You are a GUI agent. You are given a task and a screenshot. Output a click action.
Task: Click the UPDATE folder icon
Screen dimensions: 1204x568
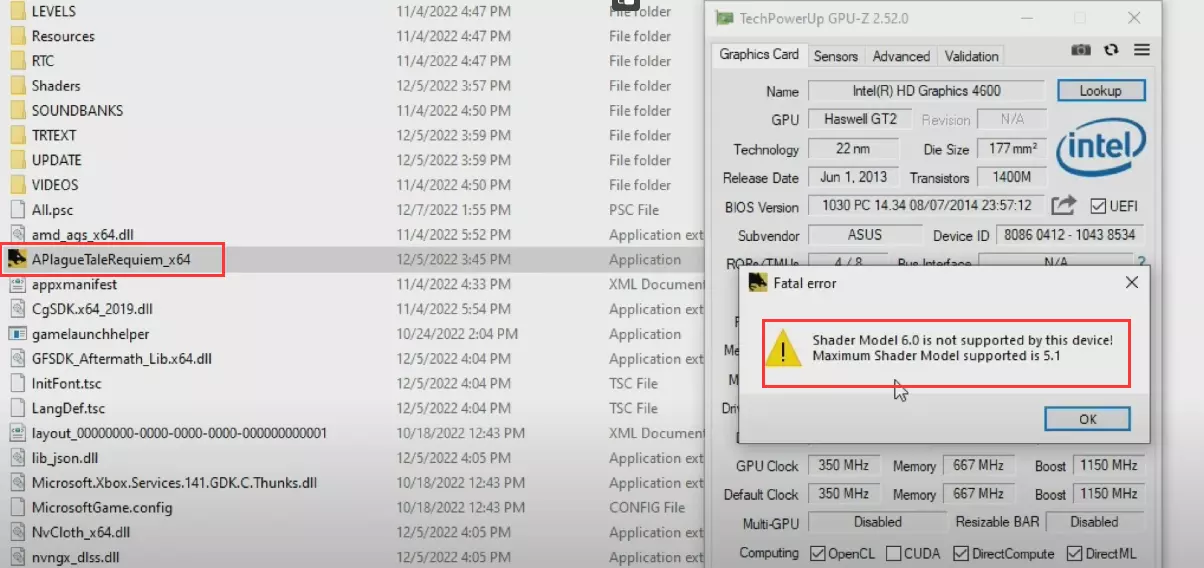(17, 160)
